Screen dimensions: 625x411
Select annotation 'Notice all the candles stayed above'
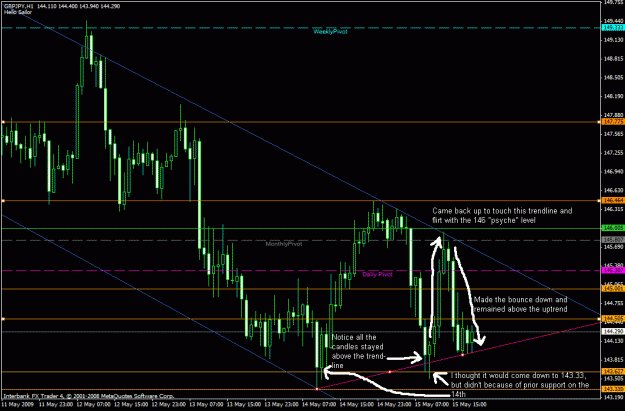point(358,351)
